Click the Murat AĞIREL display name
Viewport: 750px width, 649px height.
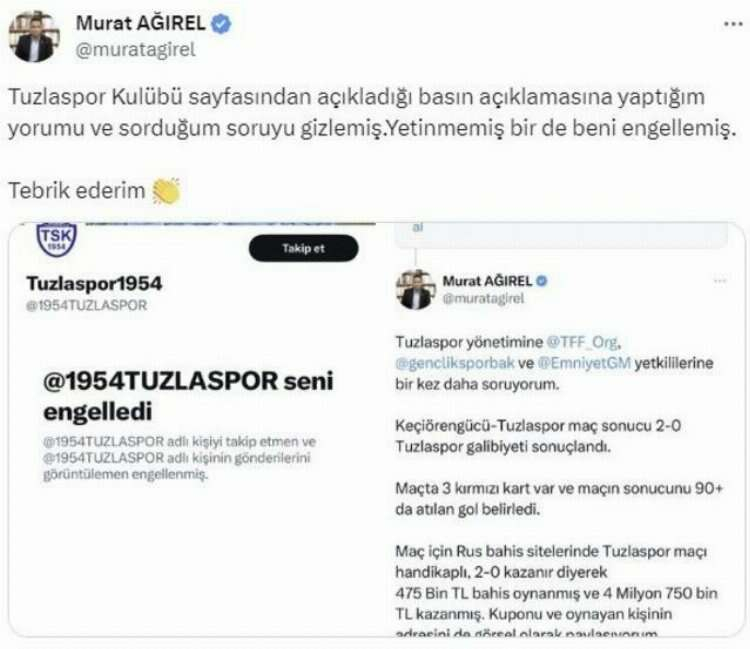click(x=141, y=23)
